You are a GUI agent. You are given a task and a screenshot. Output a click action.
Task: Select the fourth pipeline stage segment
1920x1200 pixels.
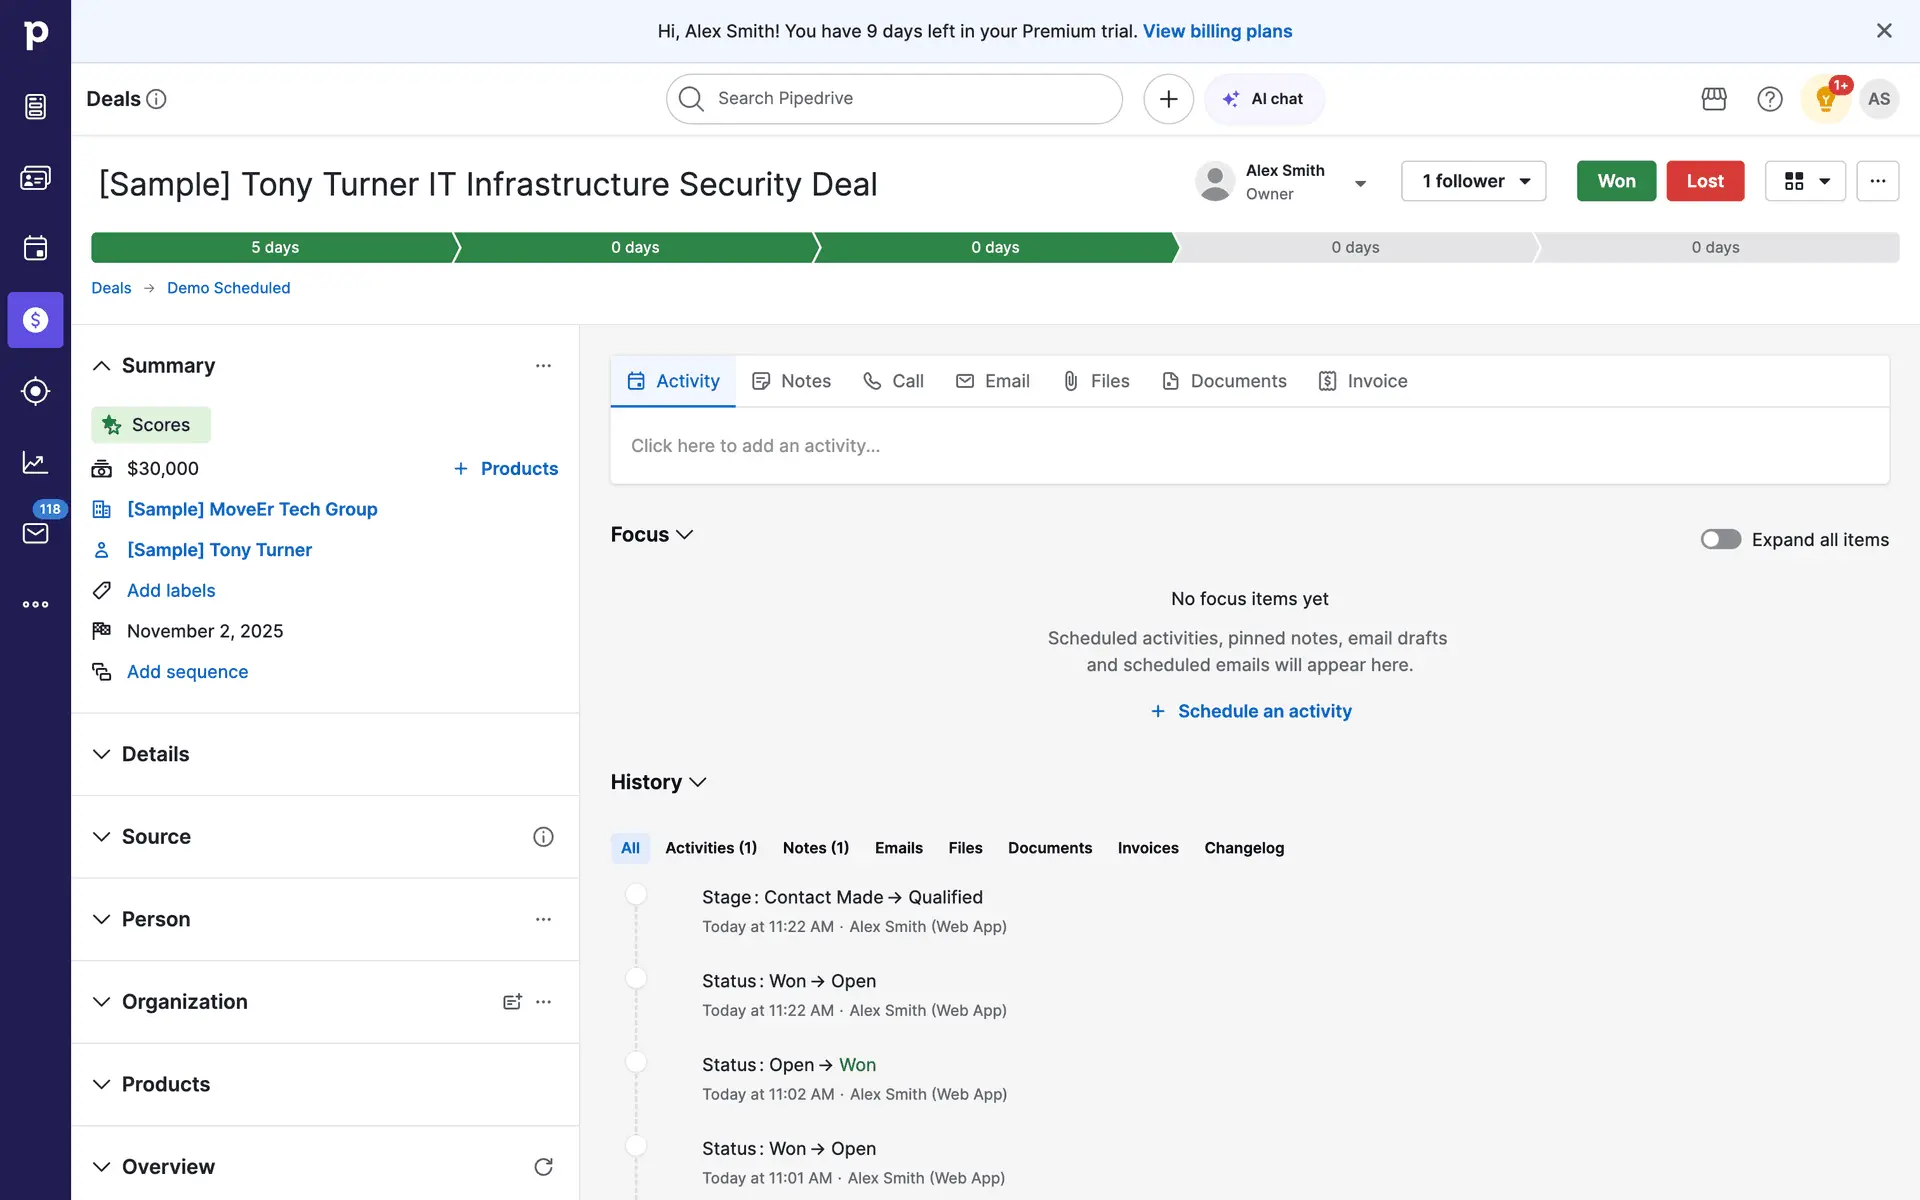click(1354, 247)
